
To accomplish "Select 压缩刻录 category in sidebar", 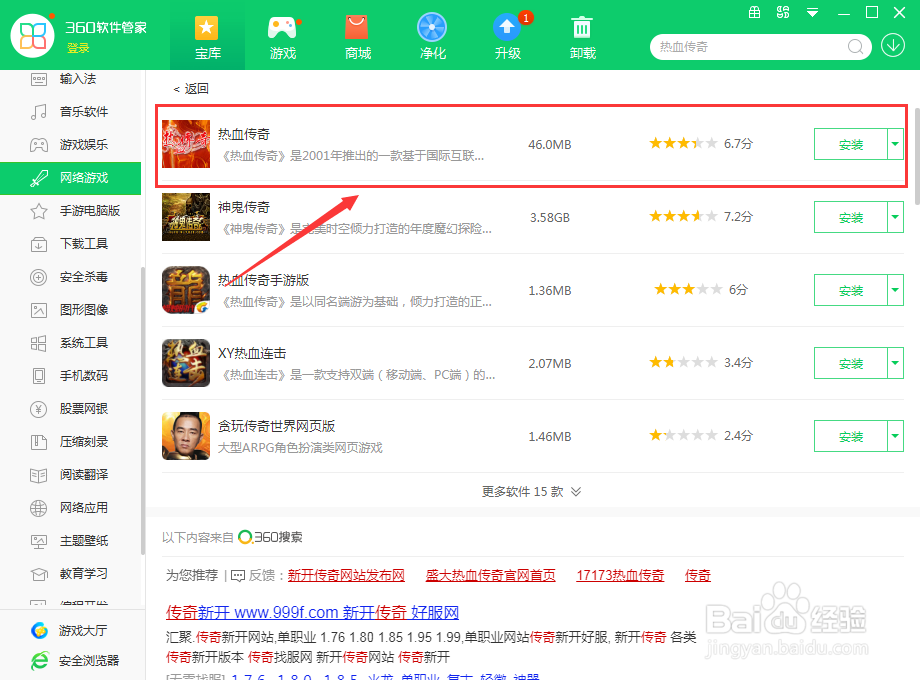I will click(70, 442).
